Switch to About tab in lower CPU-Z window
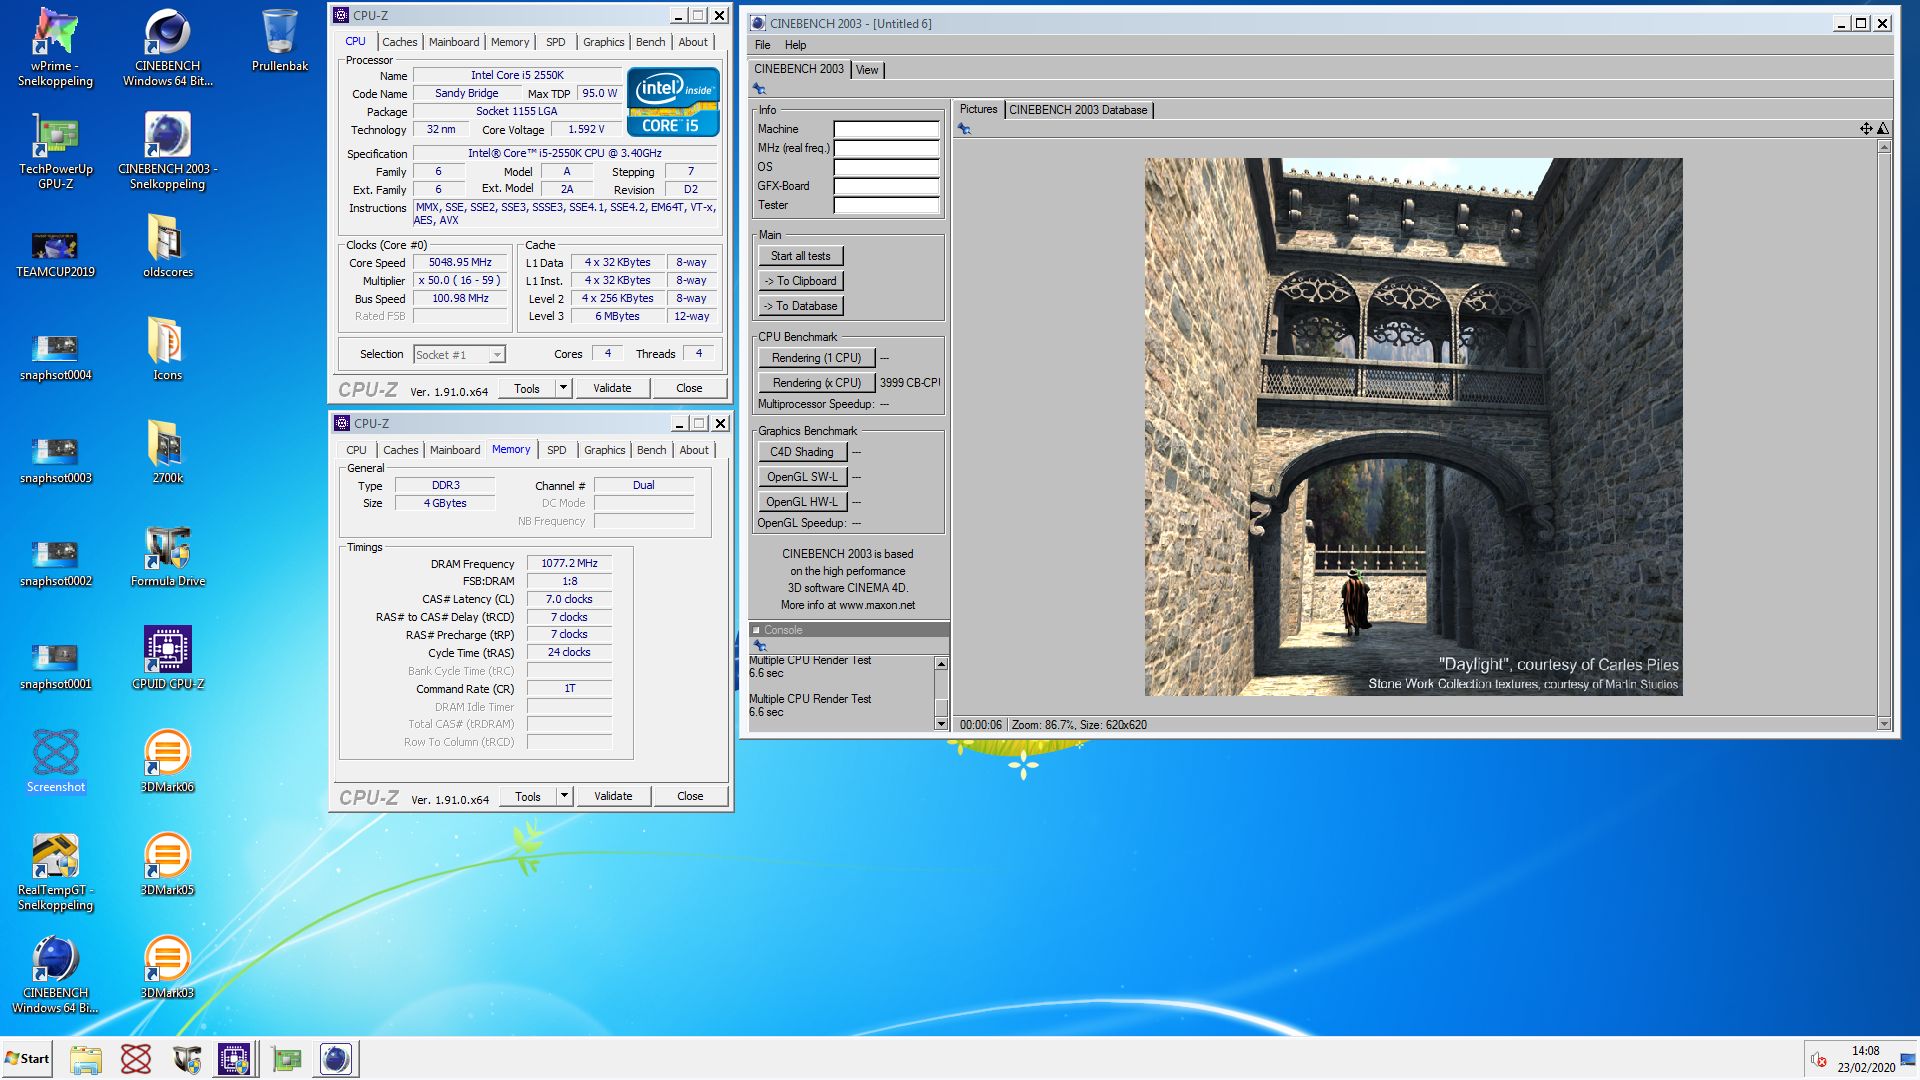 click(694, 450)
